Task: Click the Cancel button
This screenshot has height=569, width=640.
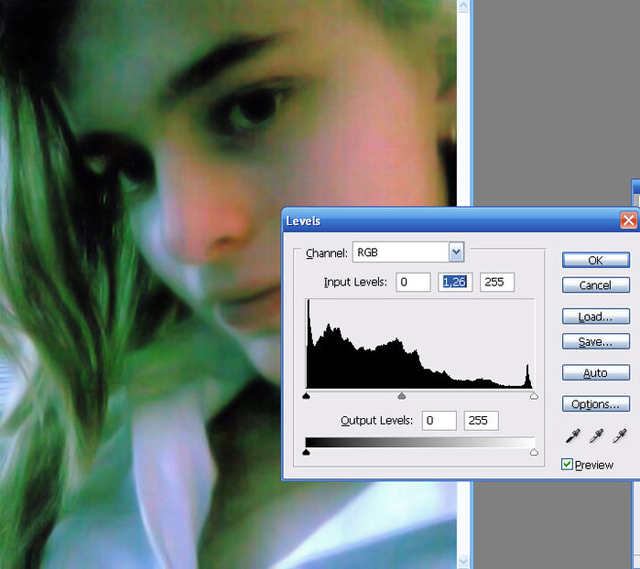Action: pos(596,285)
